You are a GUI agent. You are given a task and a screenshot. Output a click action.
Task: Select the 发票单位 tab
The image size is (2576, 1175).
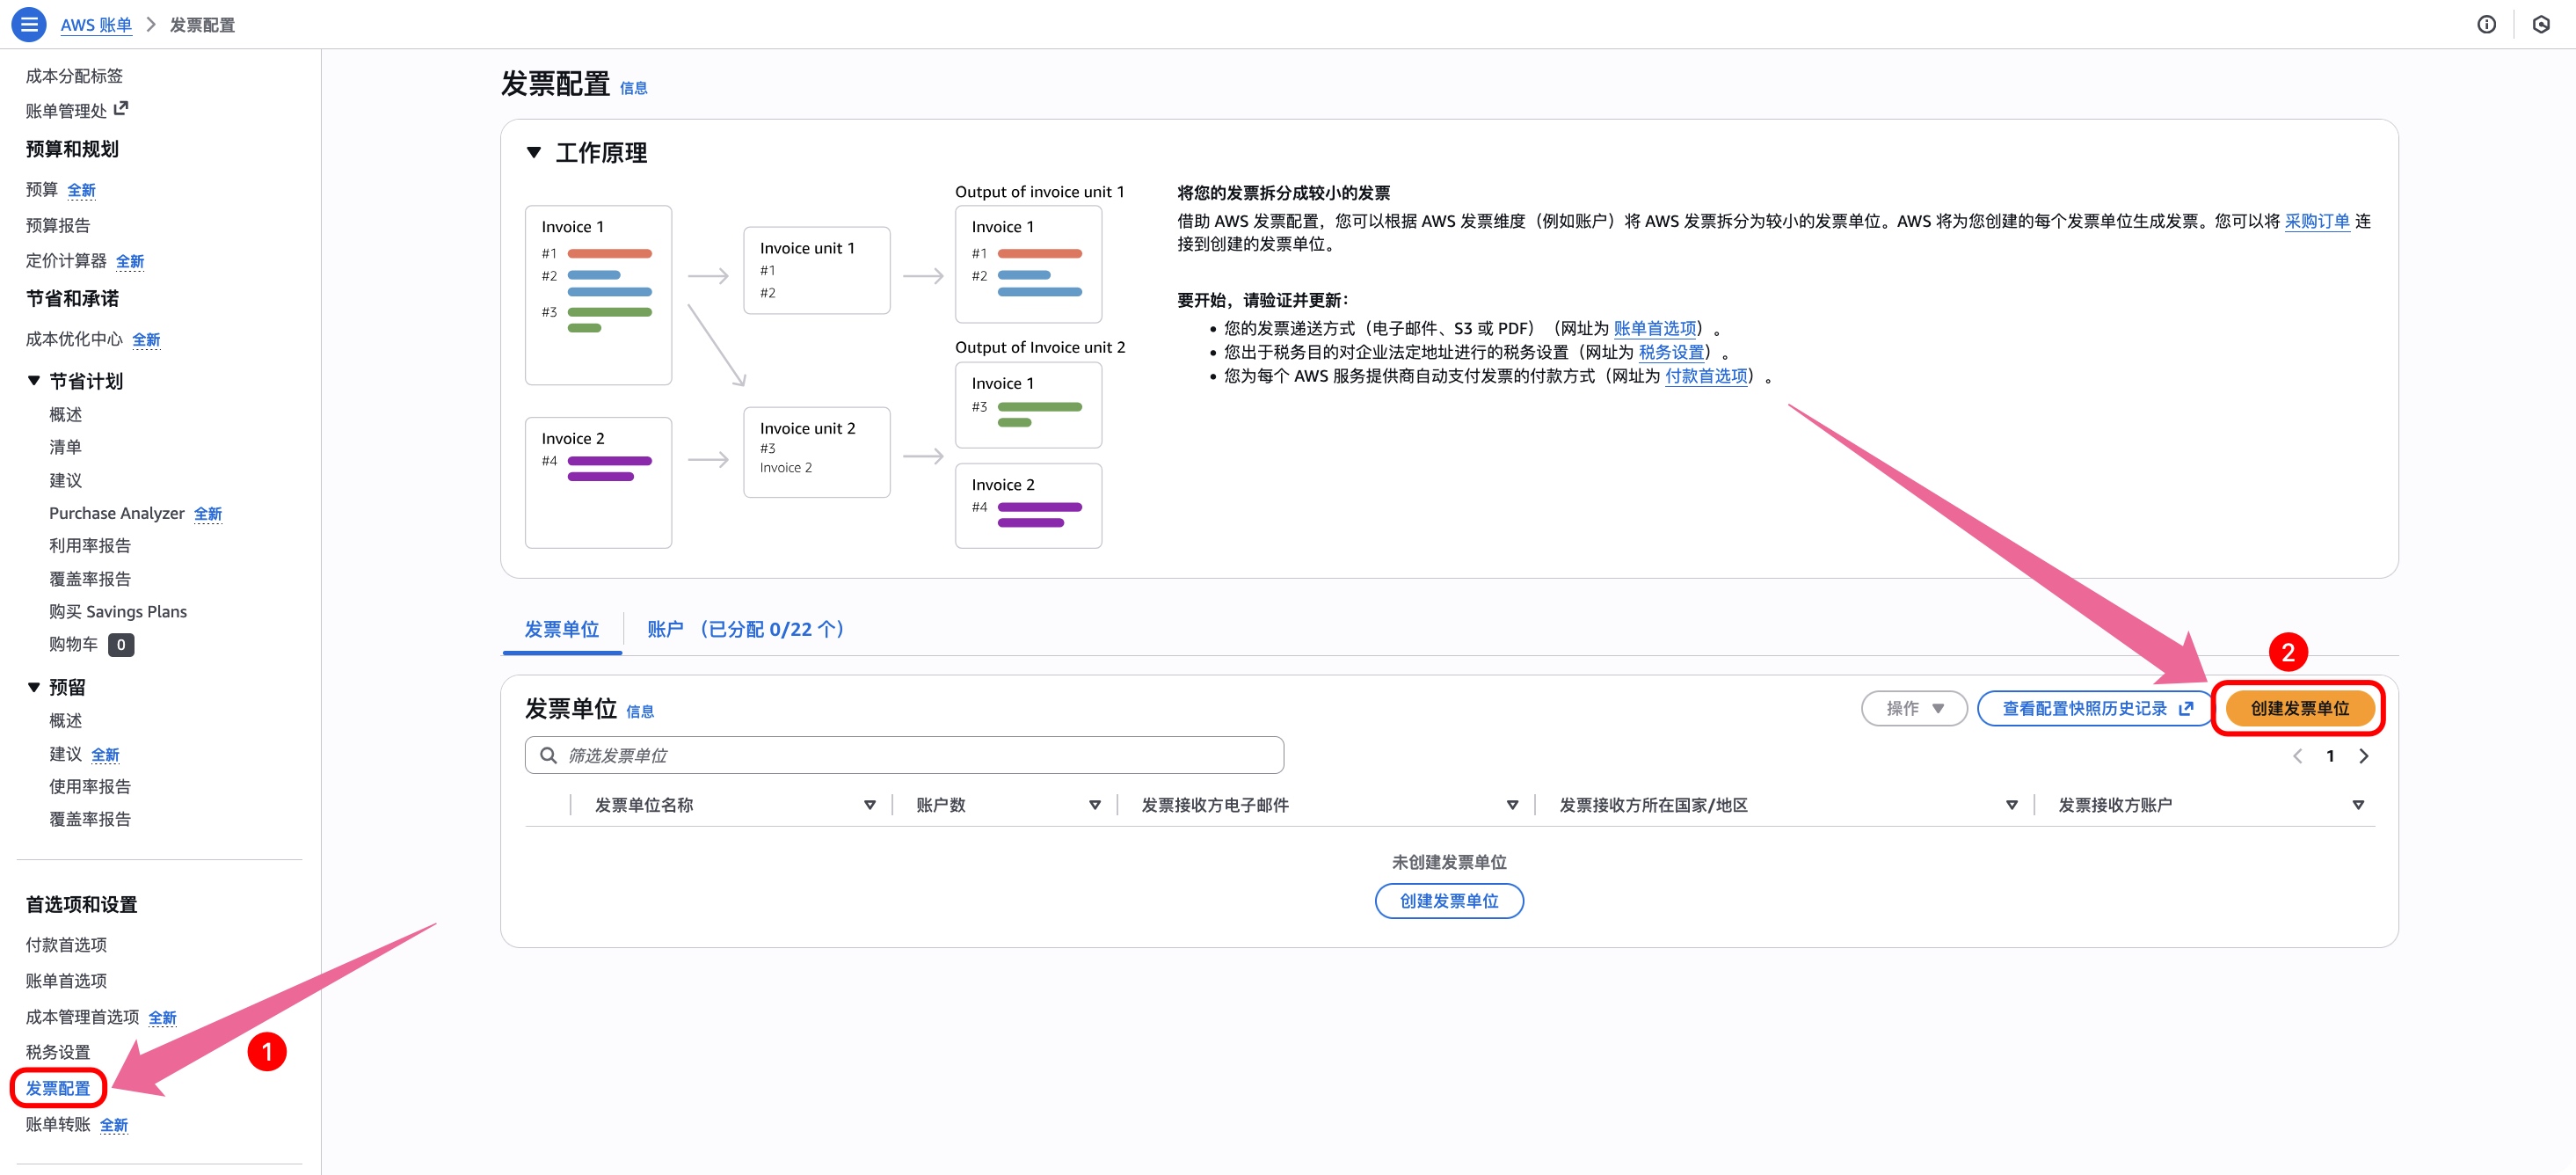pos(561,629)
